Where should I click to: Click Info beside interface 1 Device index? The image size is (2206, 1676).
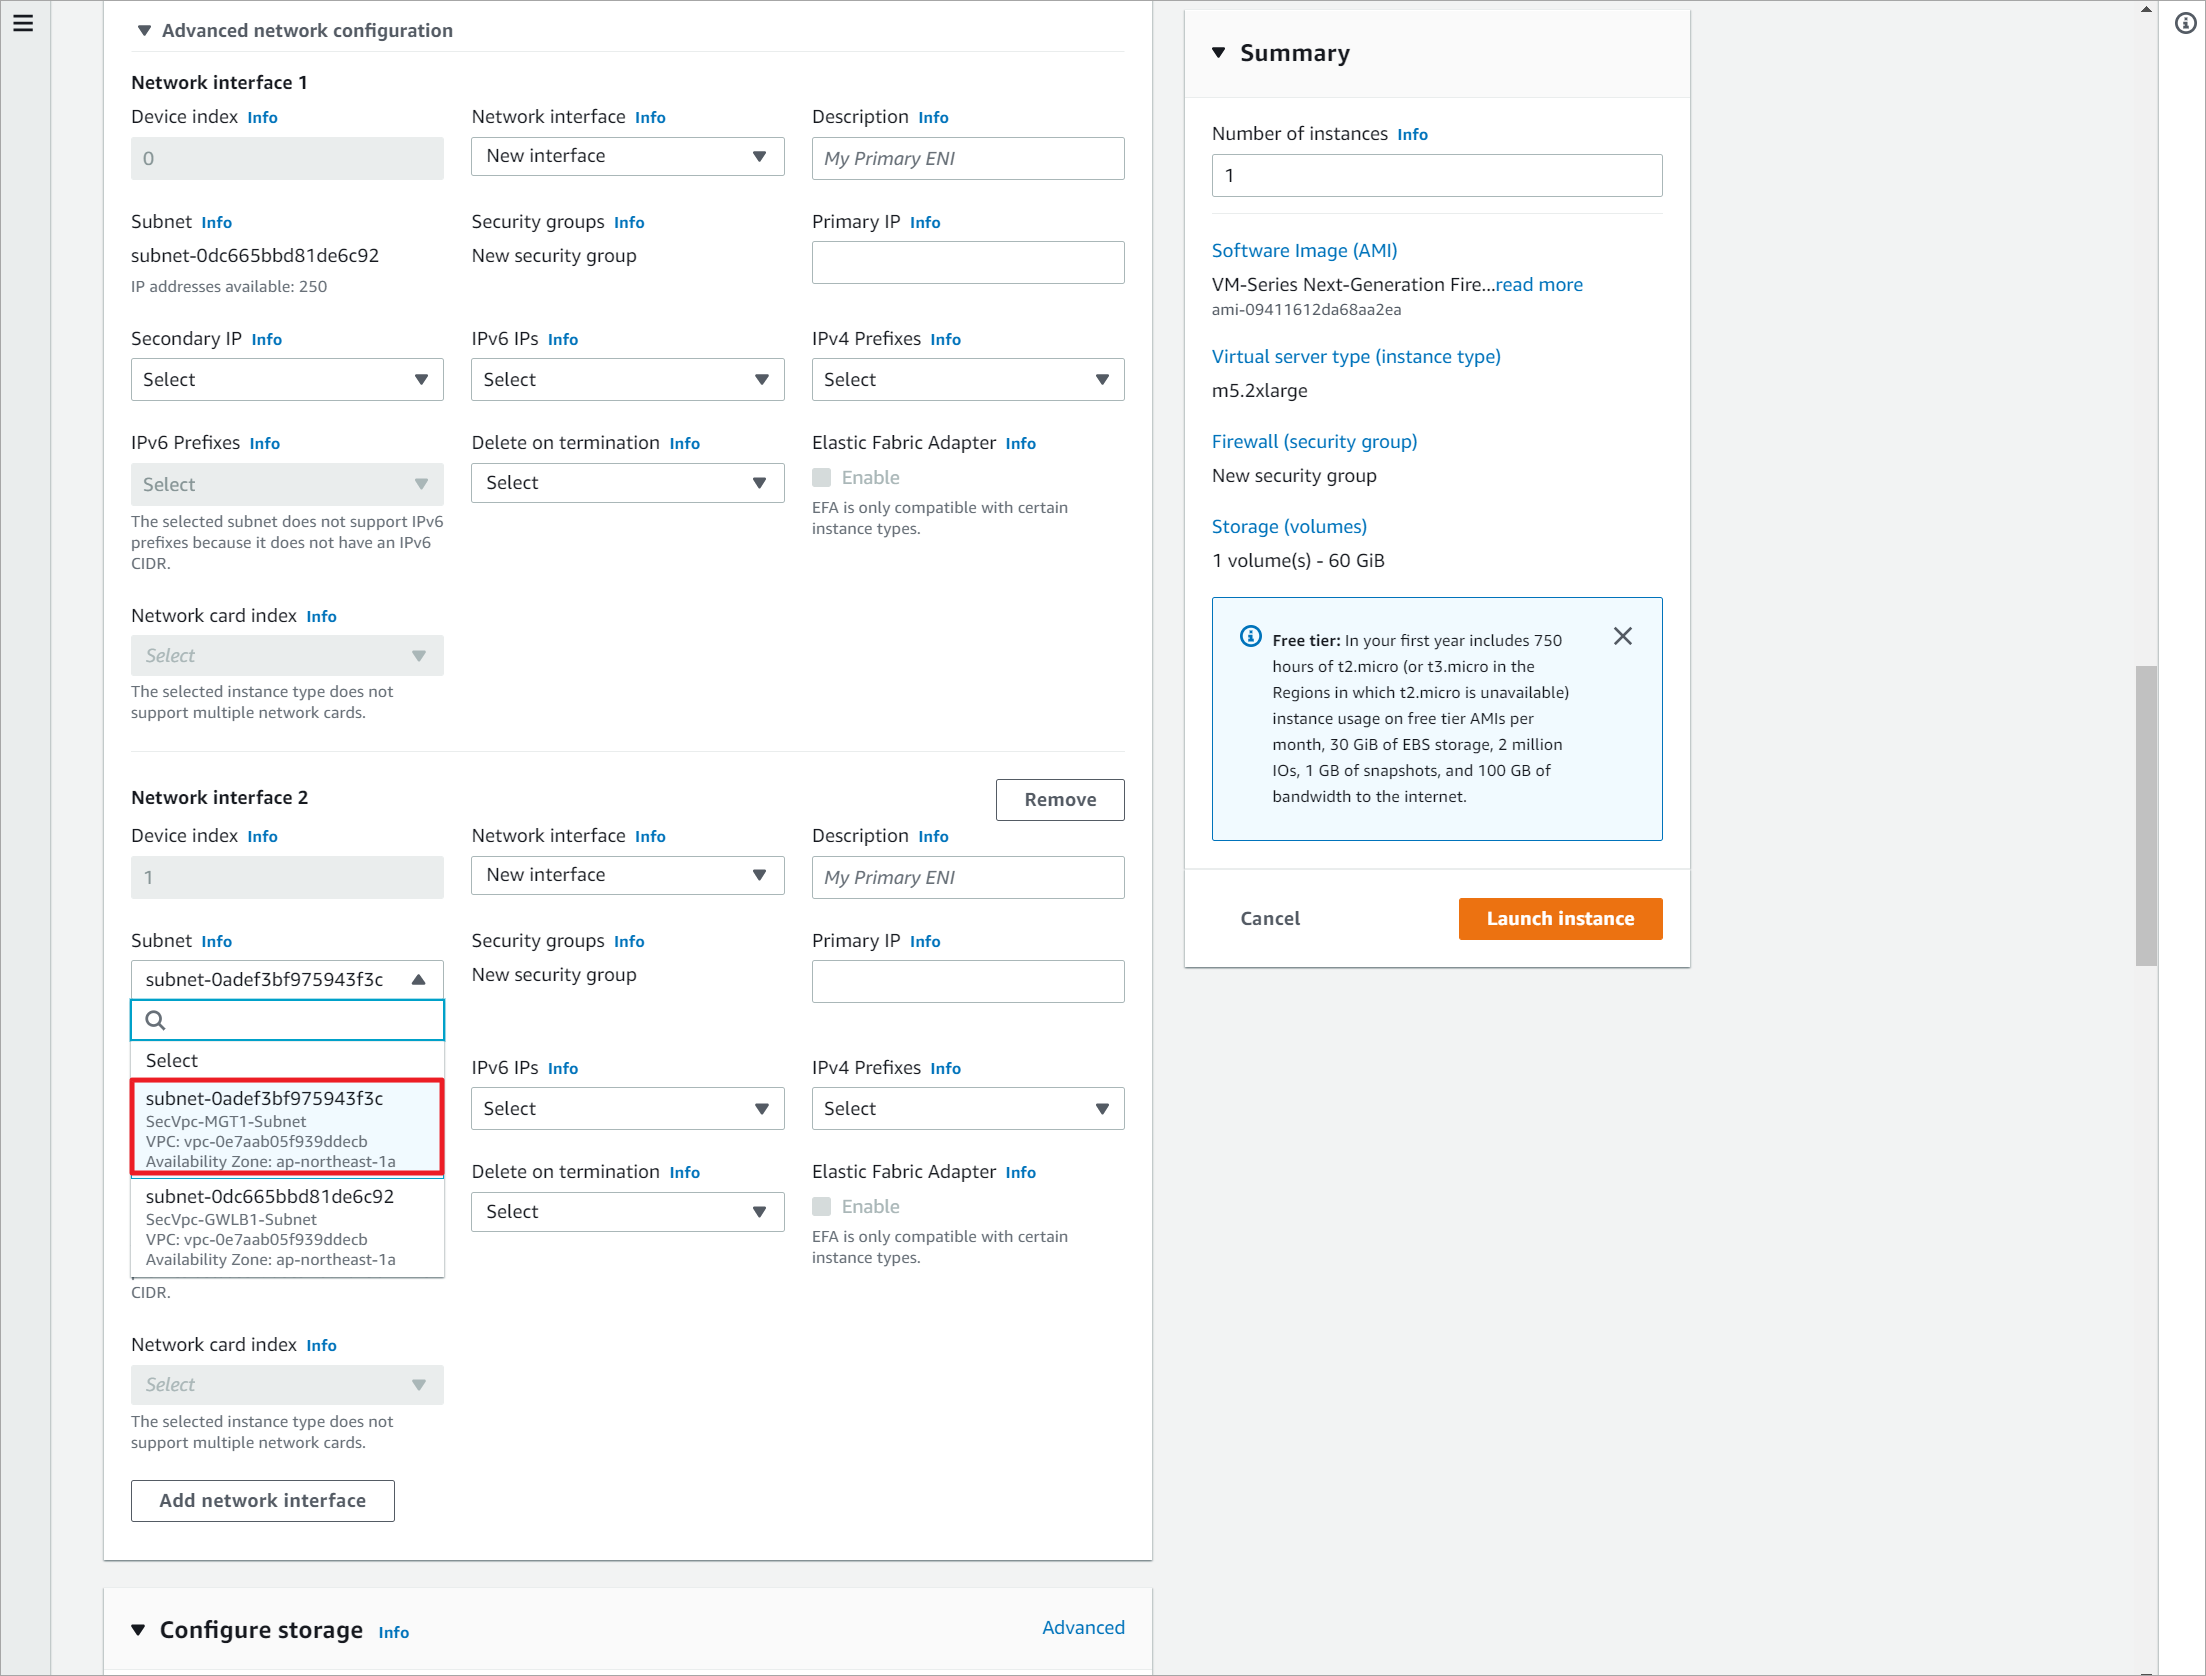(x=262, y=118)
